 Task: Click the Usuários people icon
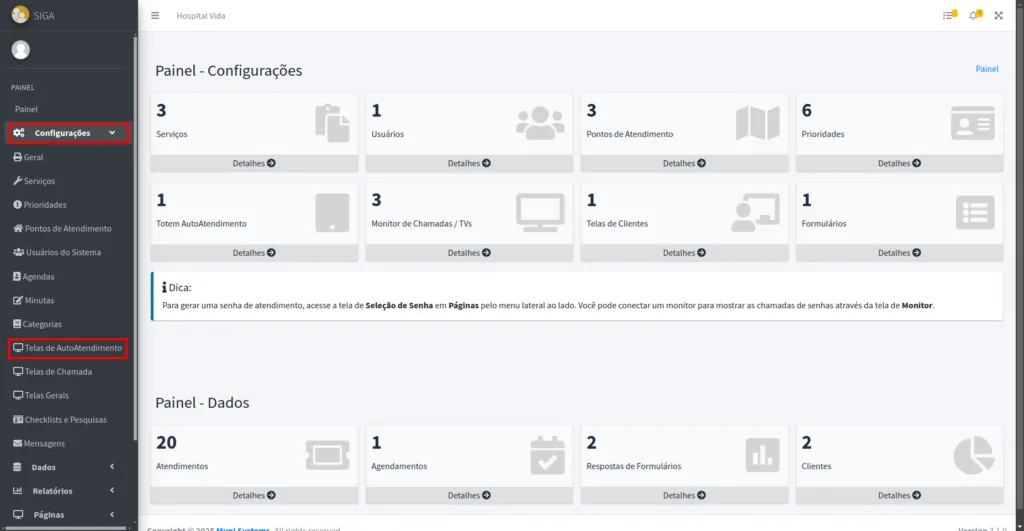(540, 123)
